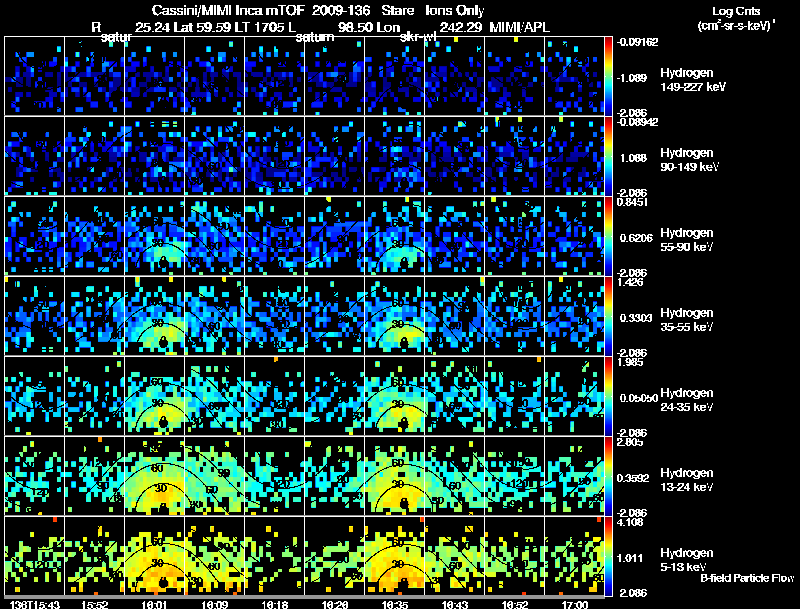This screenshot has height=609, width=800.
Task: Select the Hydrogen 5-13 keV label
Action: (687, 560)
